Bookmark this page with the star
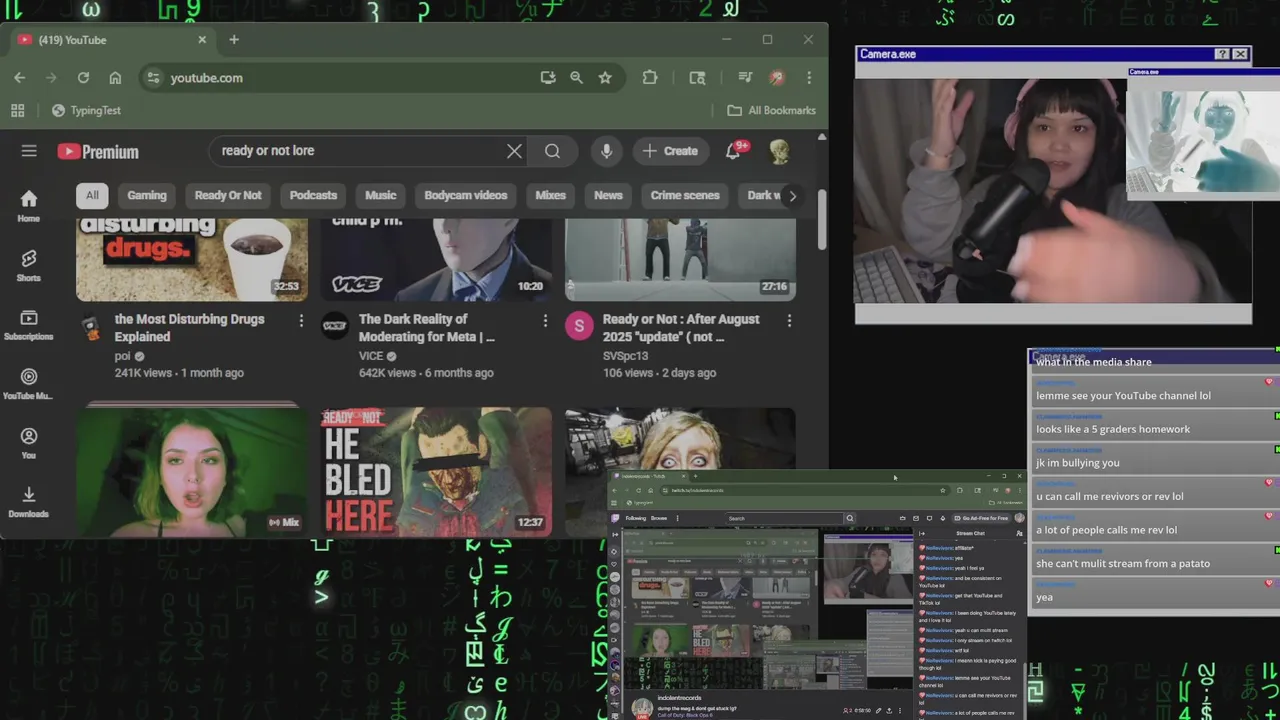This screenshot has width=1280, height=720. (605, 78)
